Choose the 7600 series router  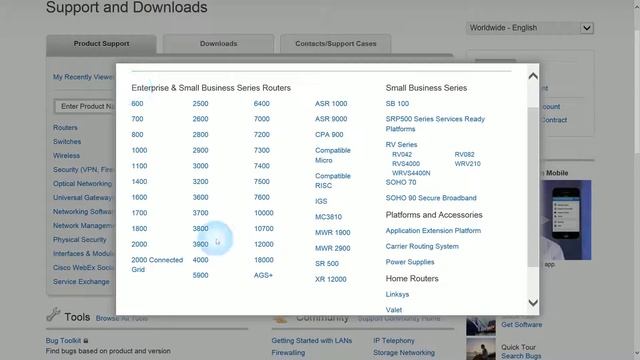(262, 197)
